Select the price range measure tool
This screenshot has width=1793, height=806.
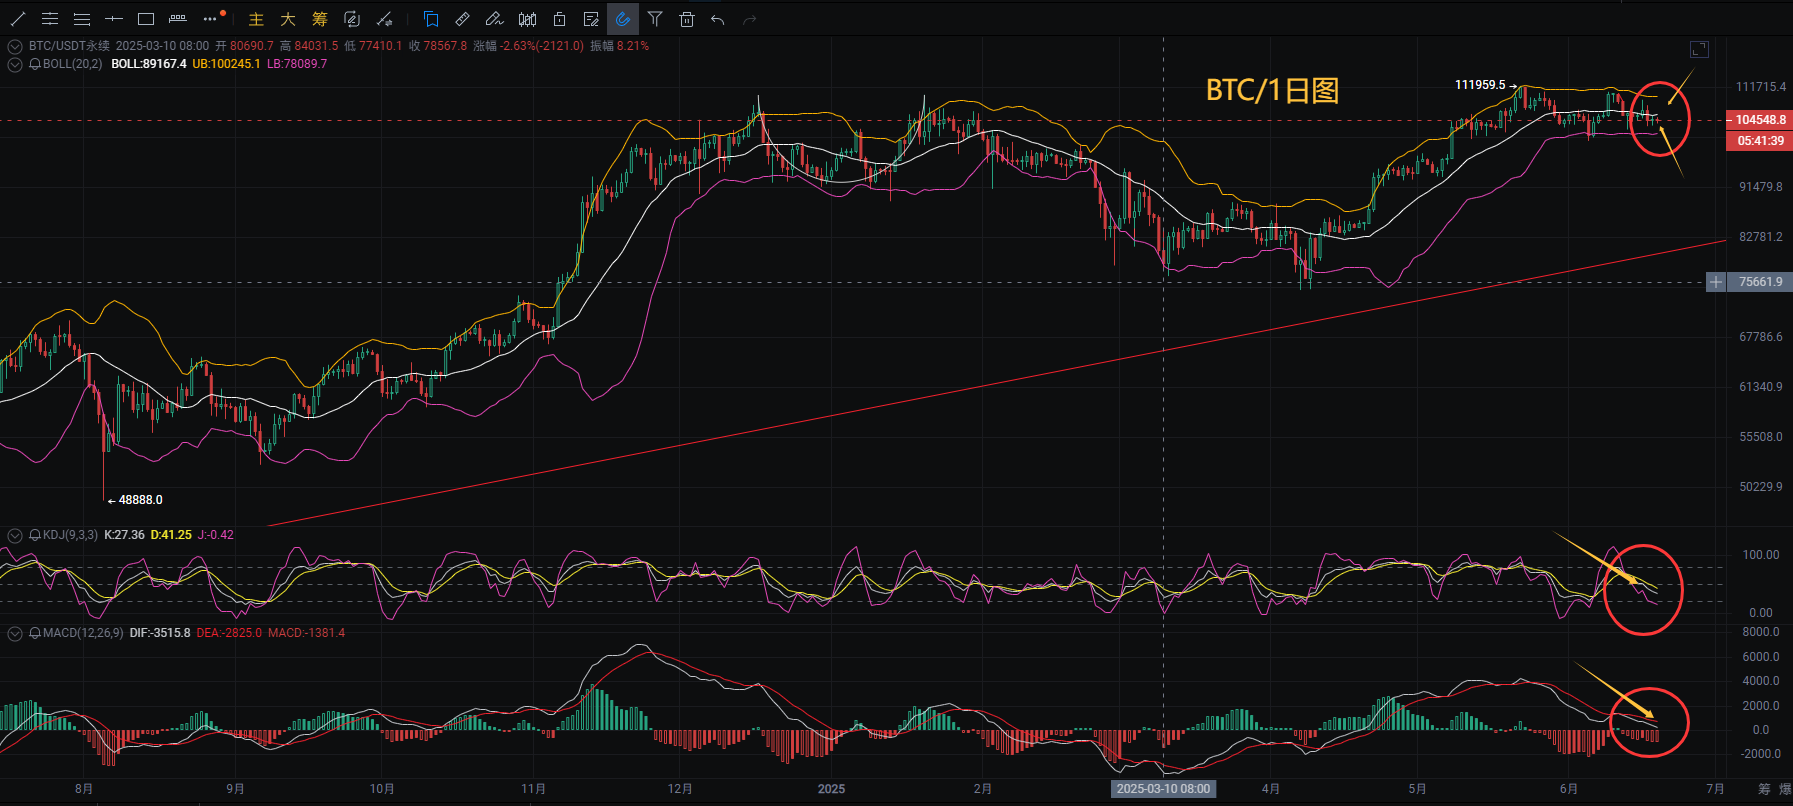click(178, 19)
